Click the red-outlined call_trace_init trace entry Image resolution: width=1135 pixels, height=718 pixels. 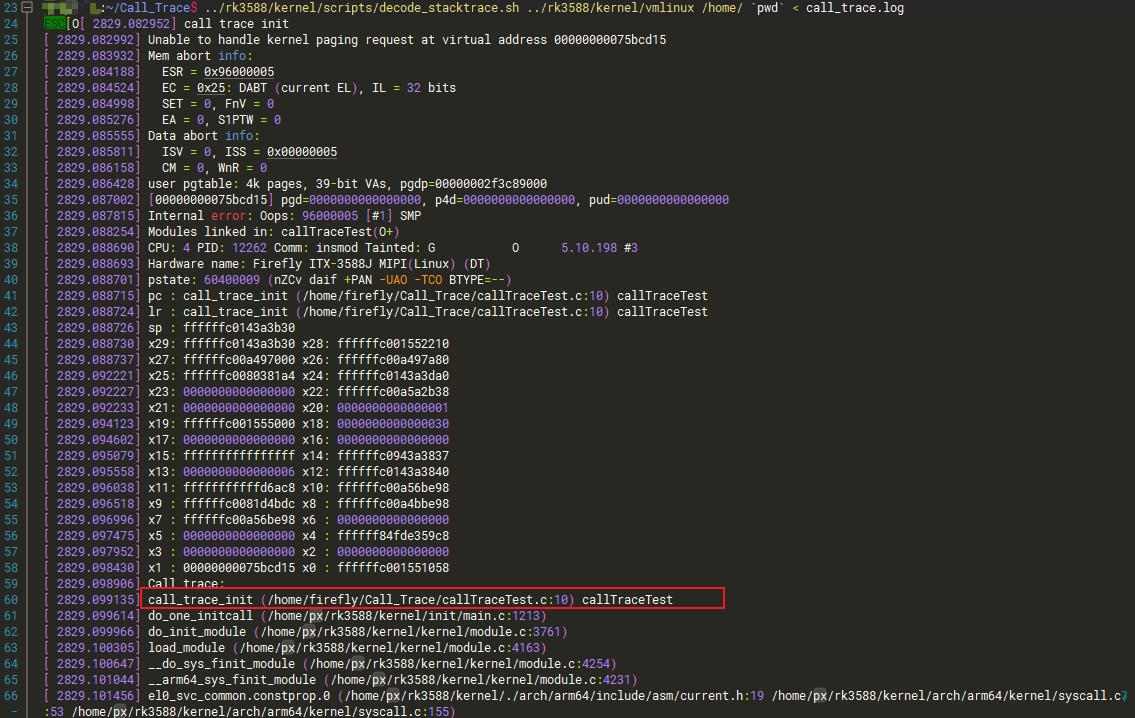click(430, 599)
